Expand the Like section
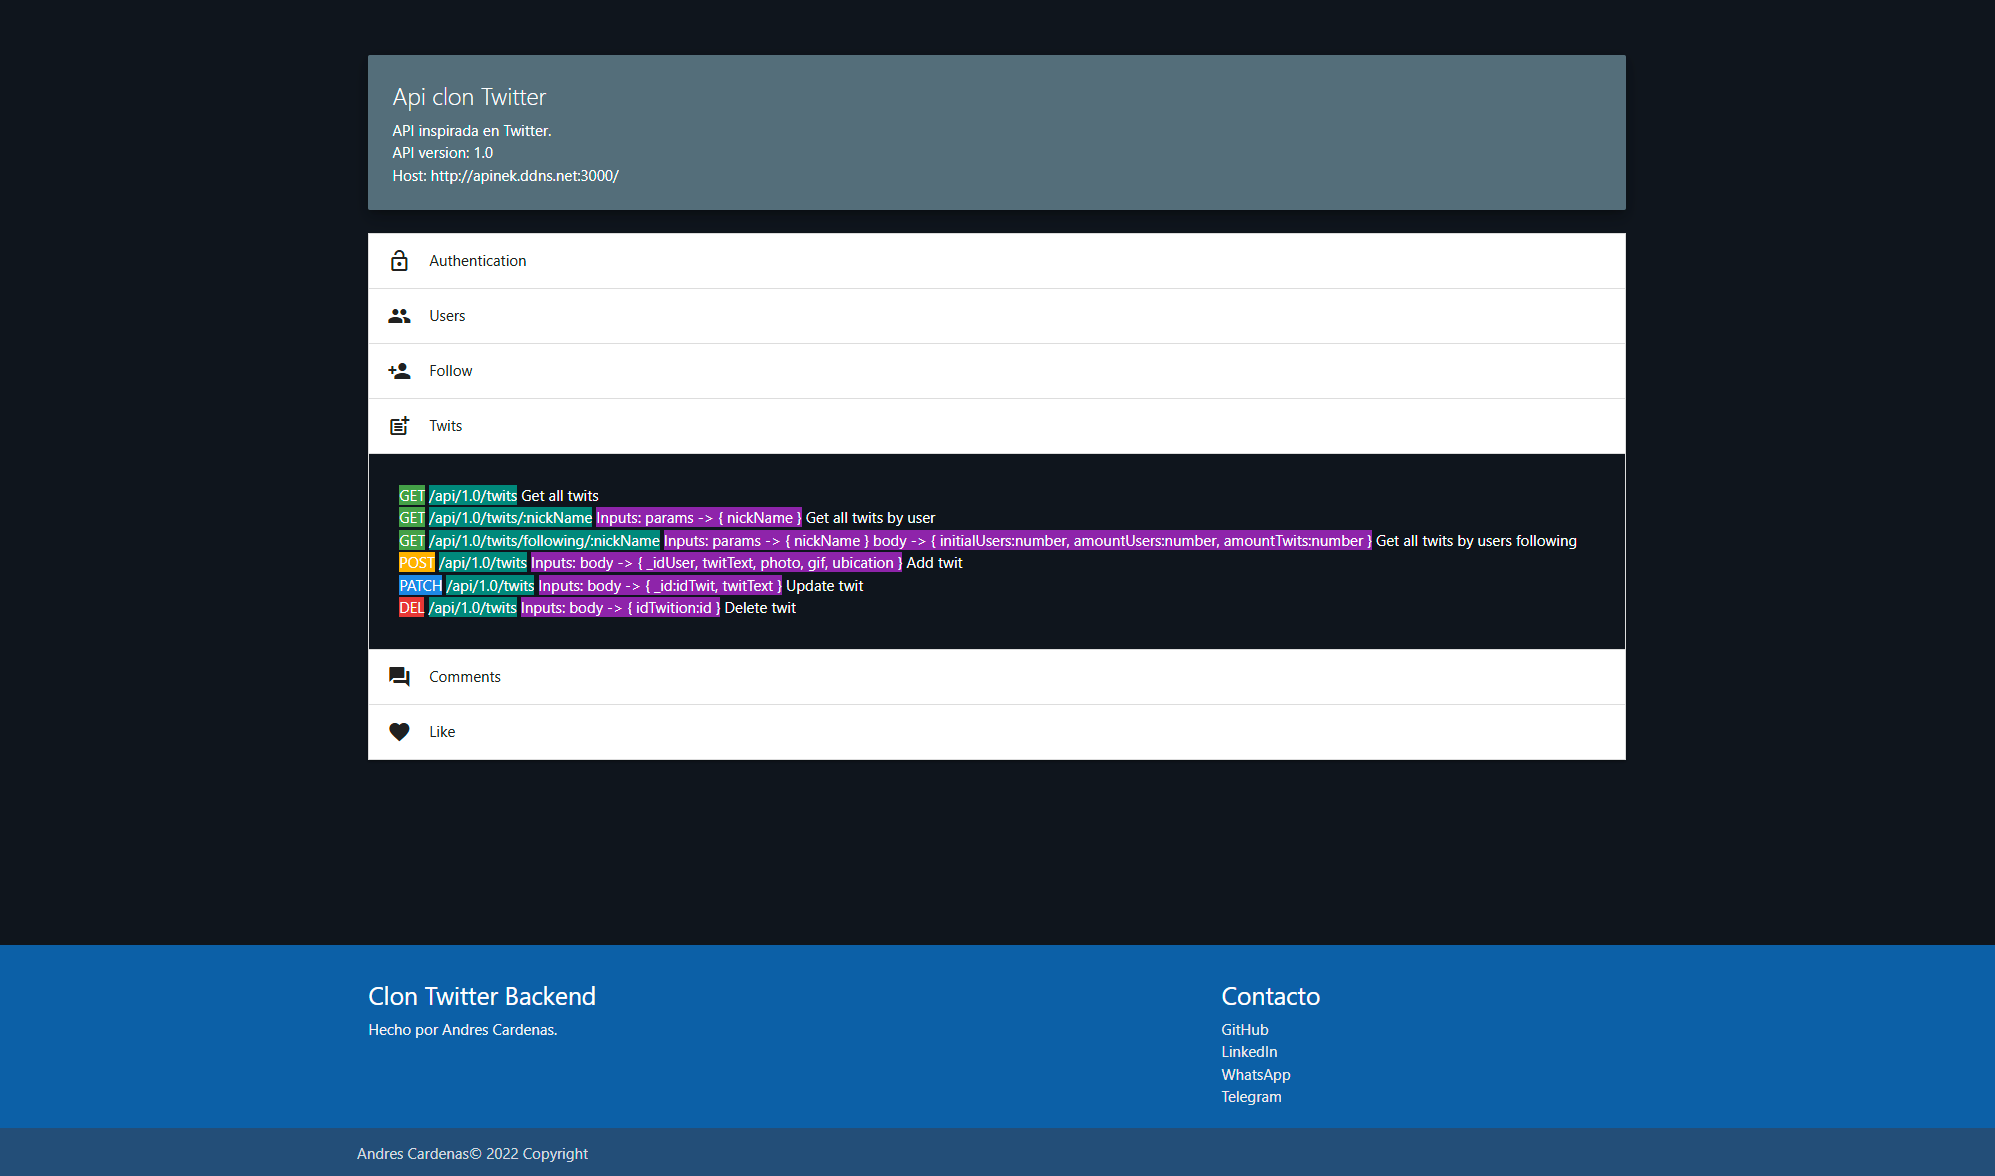The width and height of the screenshot is (1995, 1176). [x=996, y=732]
